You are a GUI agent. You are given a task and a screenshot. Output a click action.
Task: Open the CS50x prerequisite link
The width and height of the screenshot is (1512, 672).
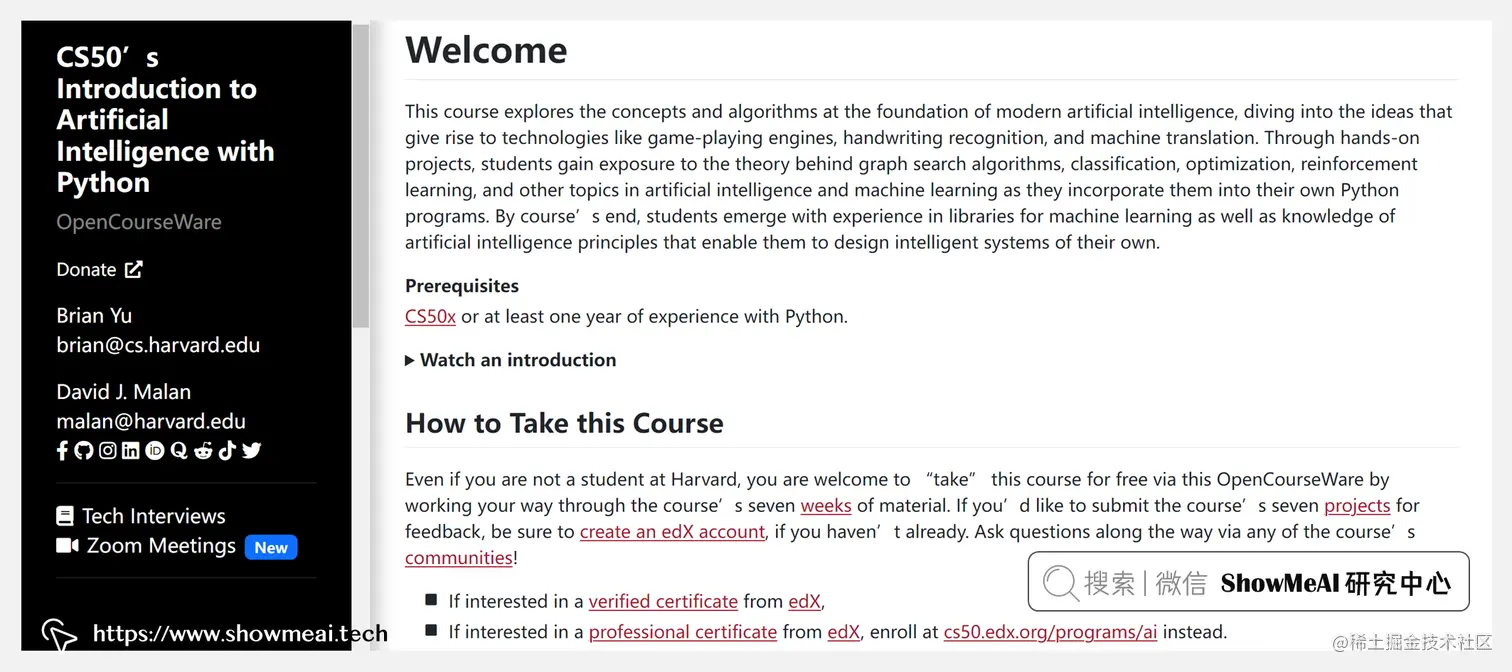(429, 316)
